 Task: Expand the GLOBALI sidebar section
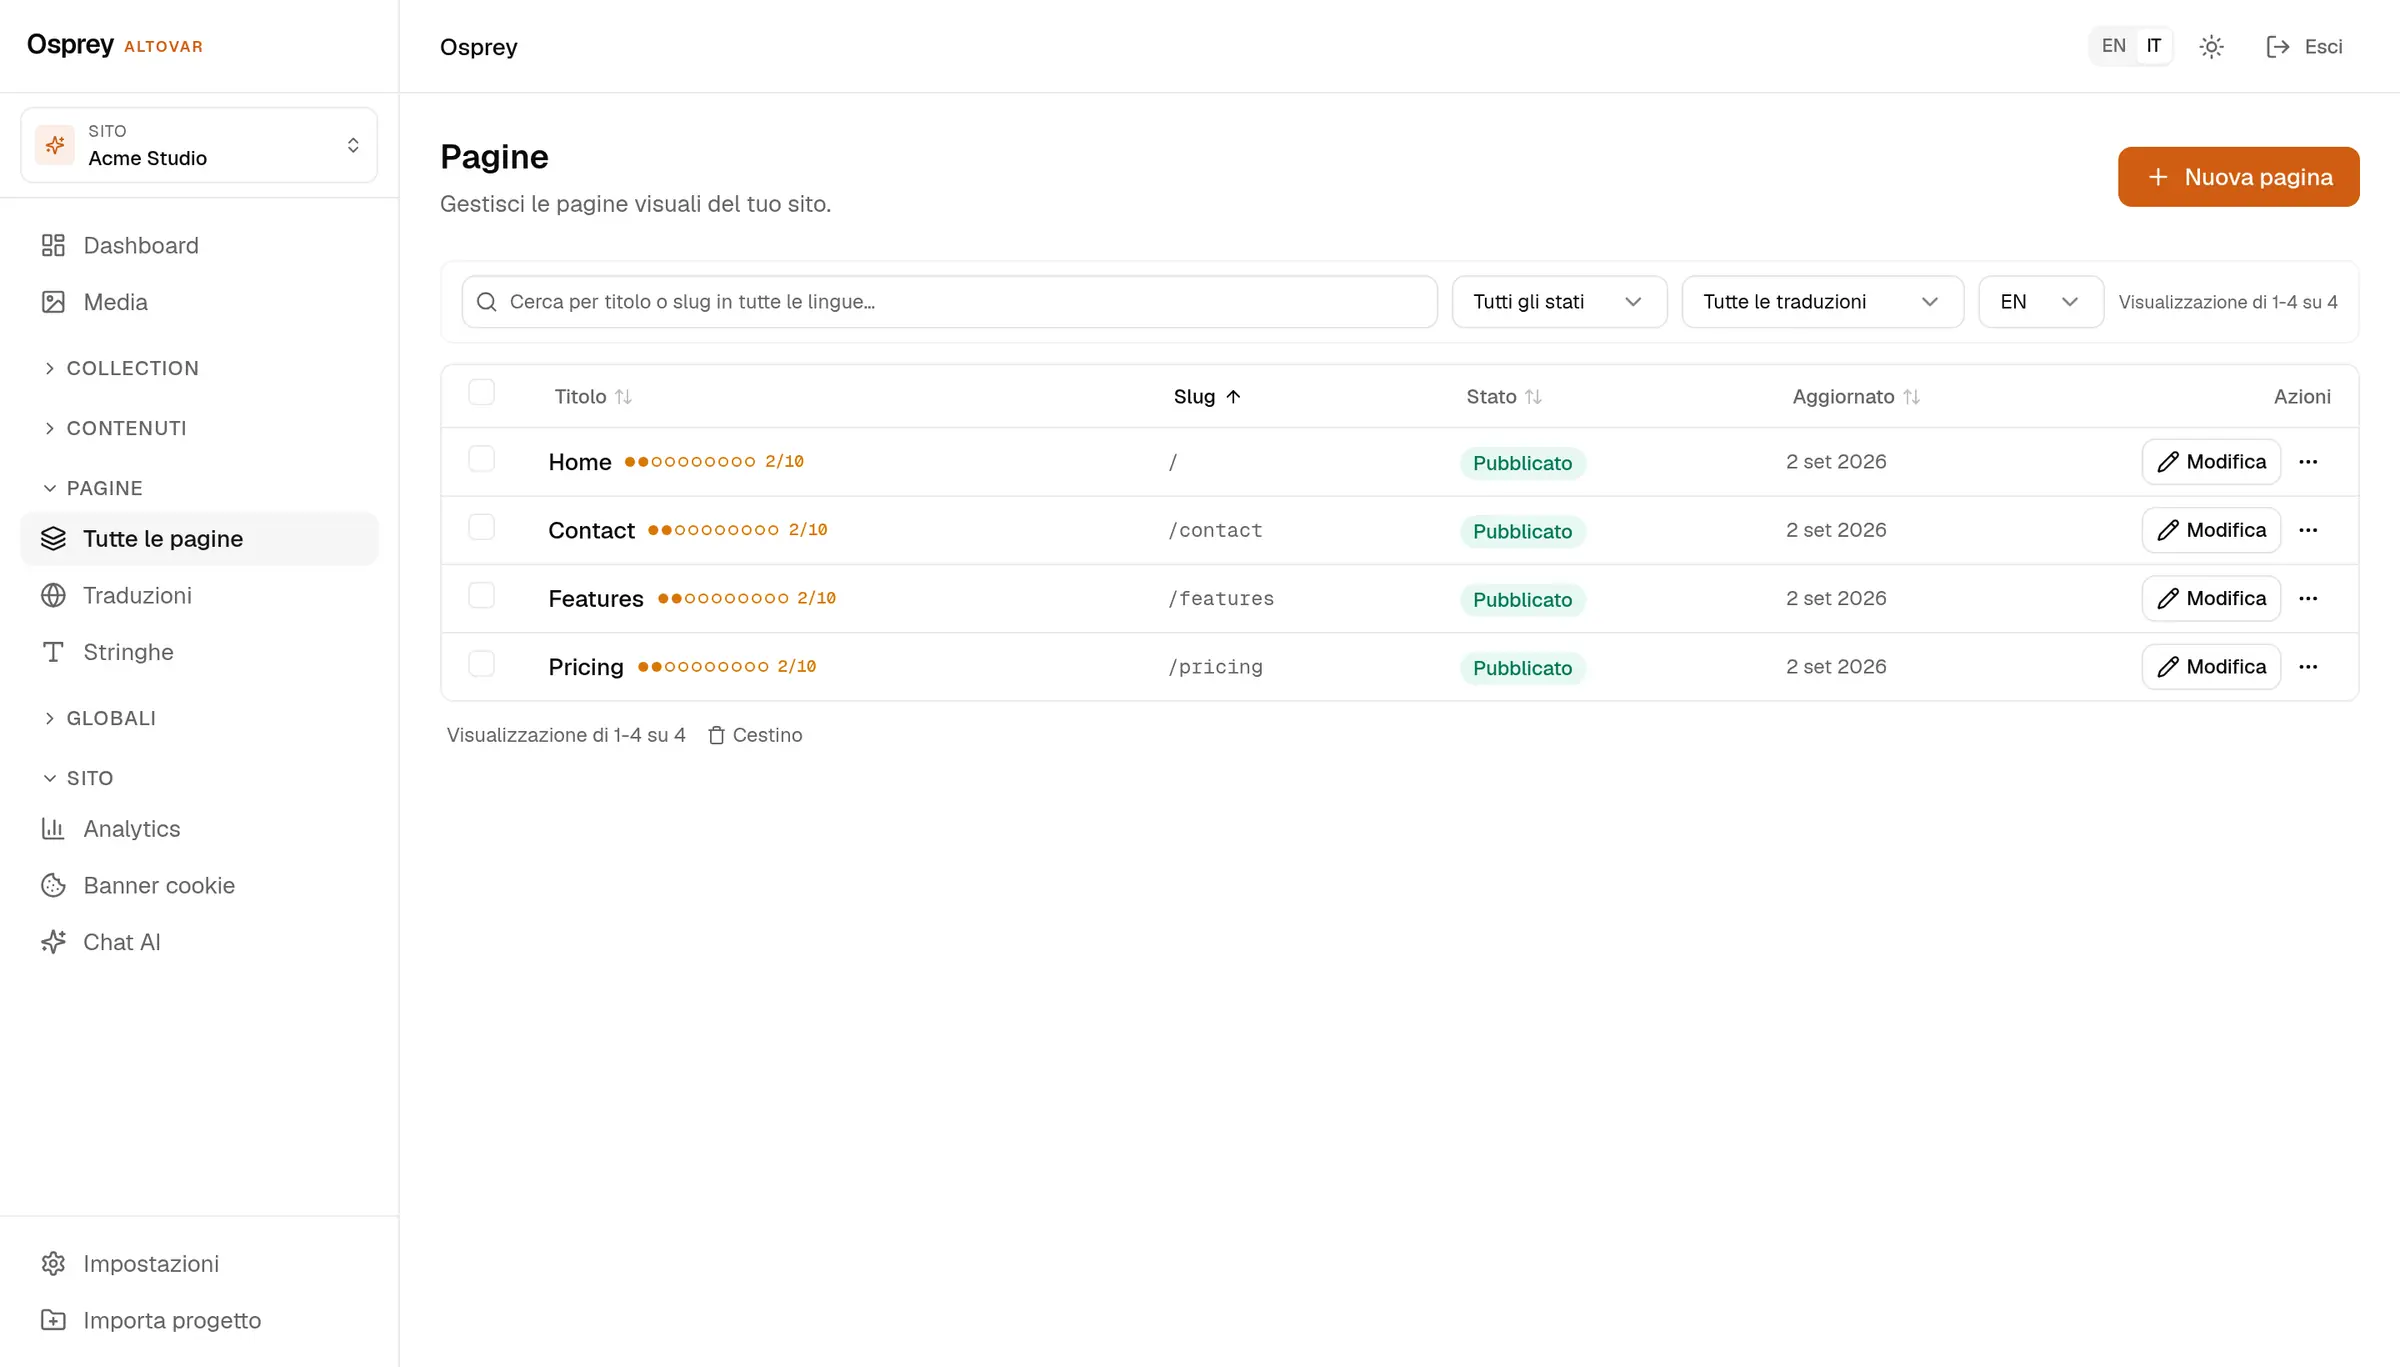[x=100, y=718]
